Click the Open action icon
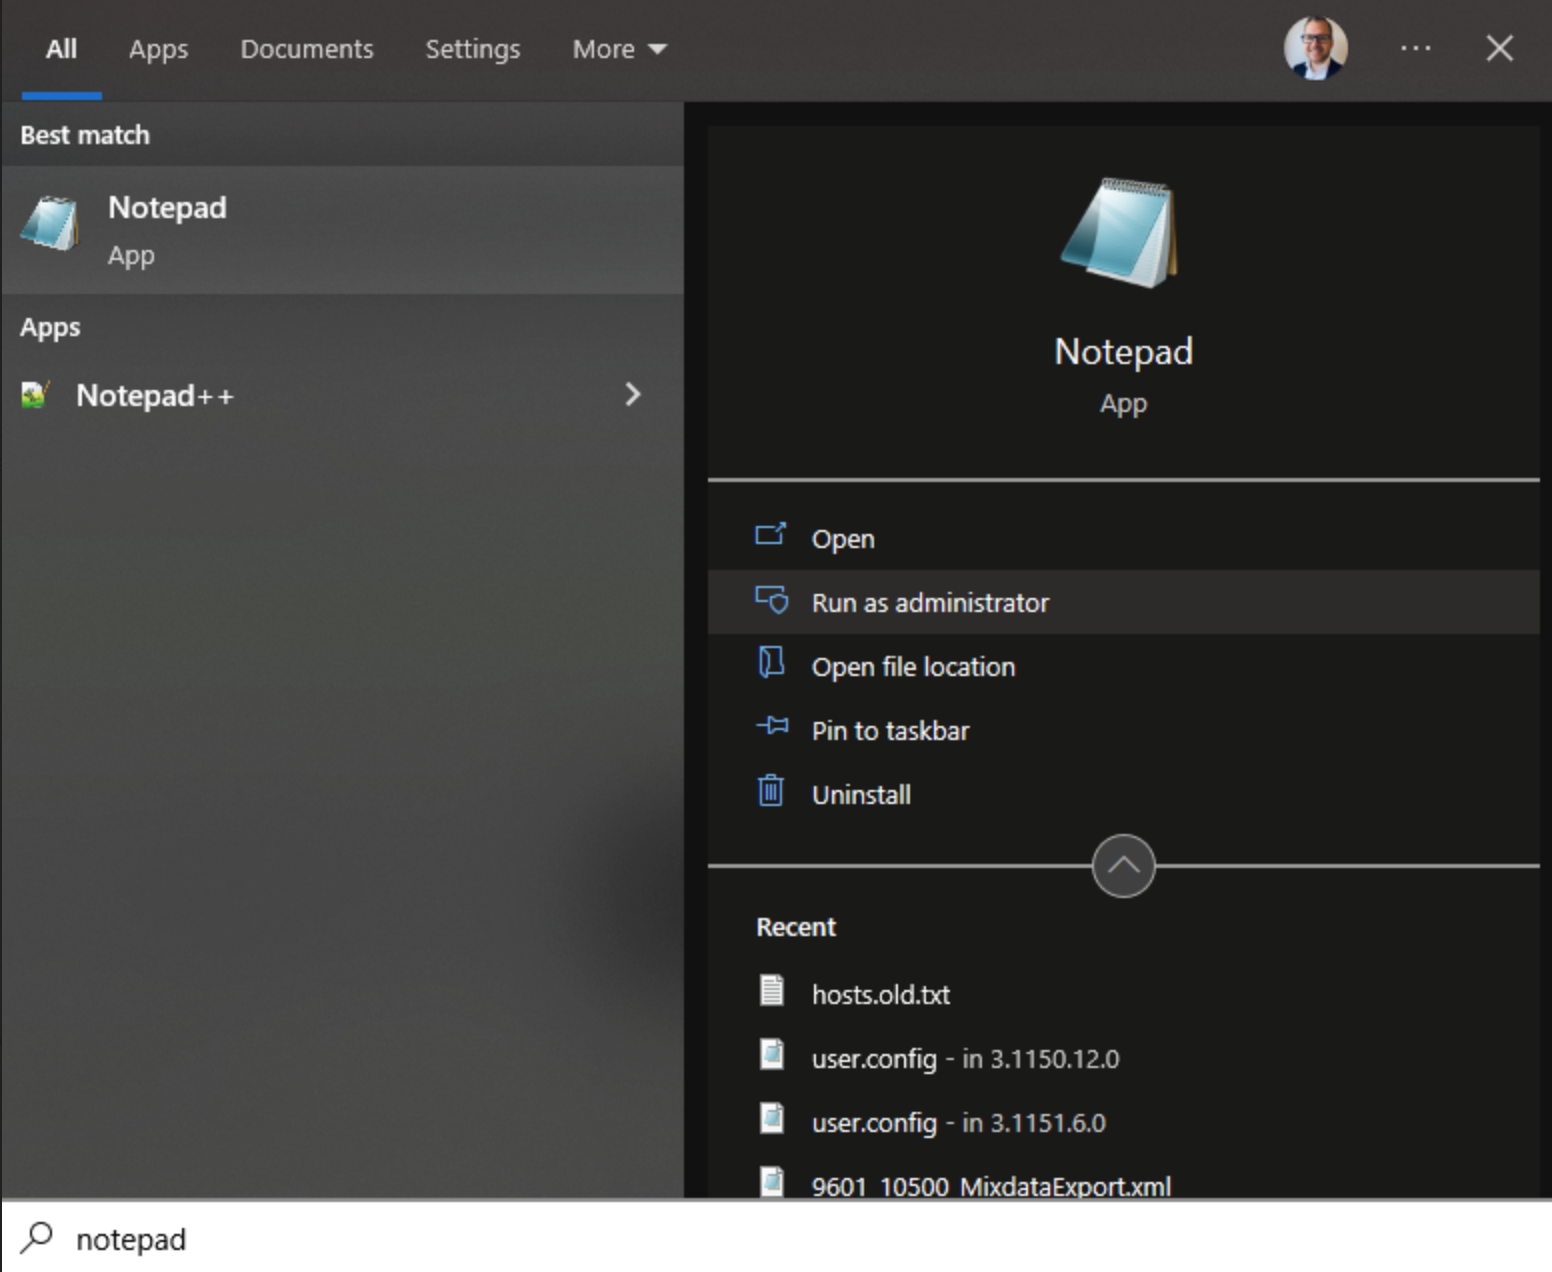Viewport: 1552px width, 1272px height. [771, 534]
